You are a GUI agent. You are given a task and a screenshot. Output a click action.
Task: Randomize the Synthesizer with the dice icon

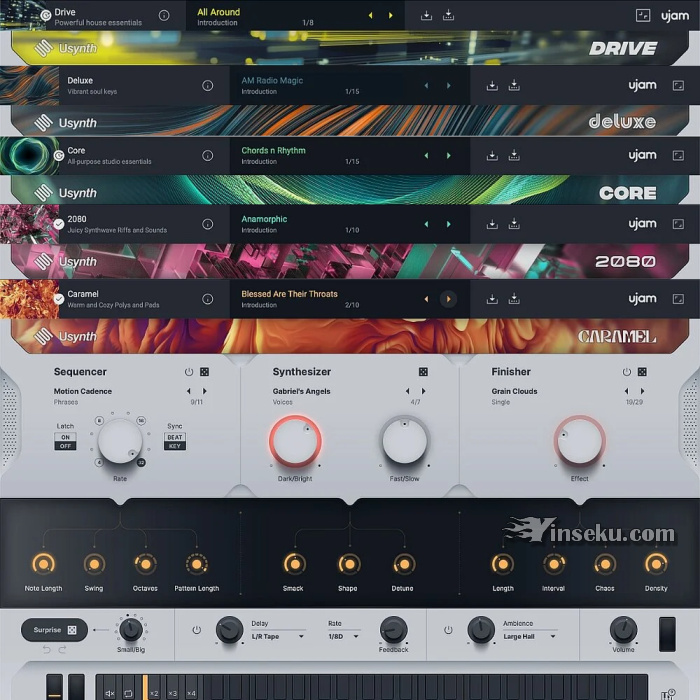click(423, 372)
